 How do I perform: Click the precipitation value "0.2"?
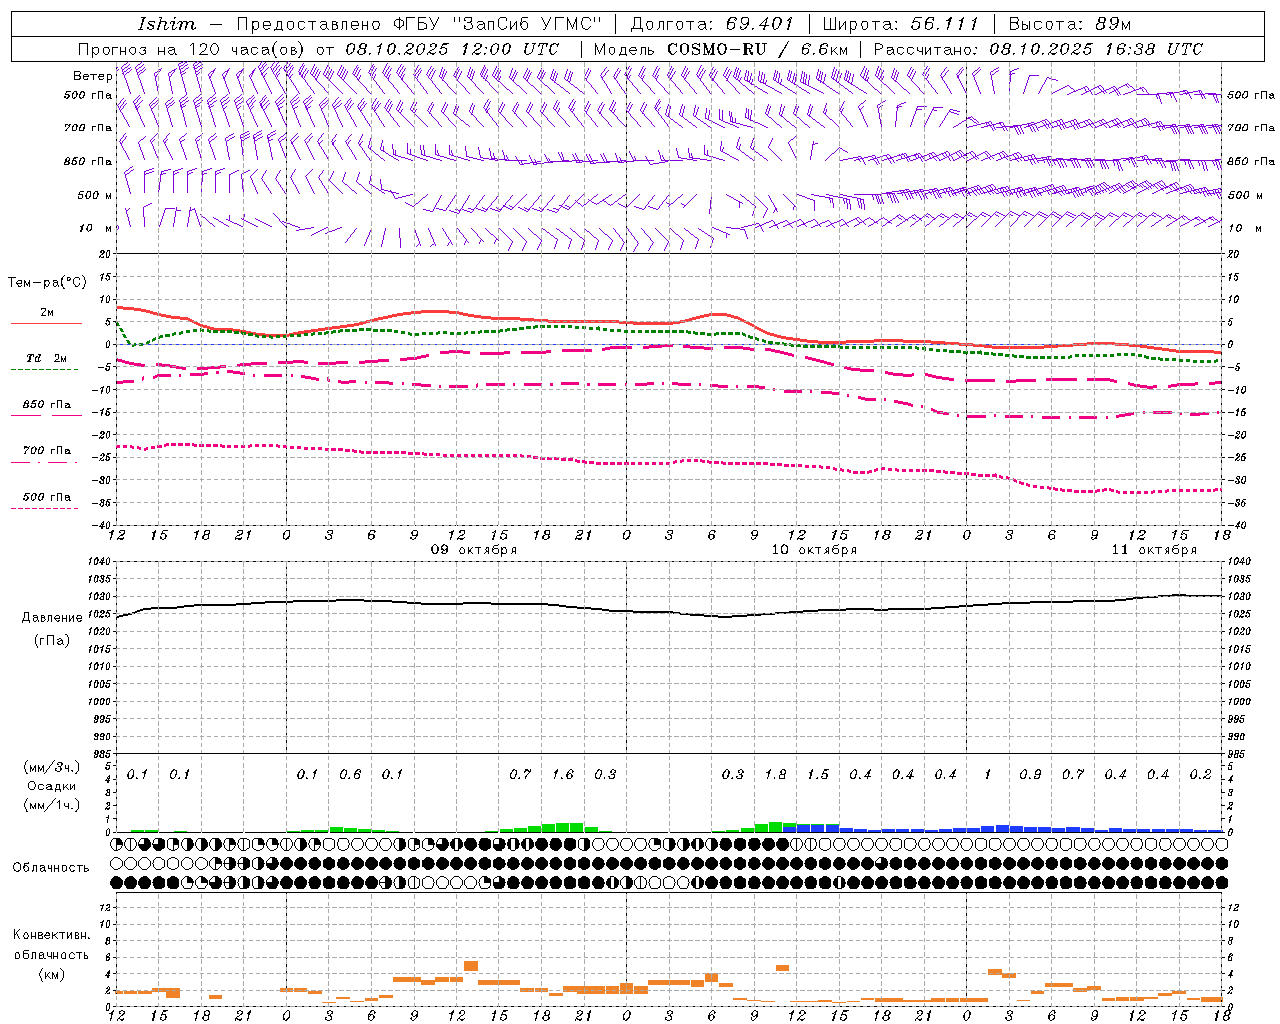click(x=1201, y=774)
